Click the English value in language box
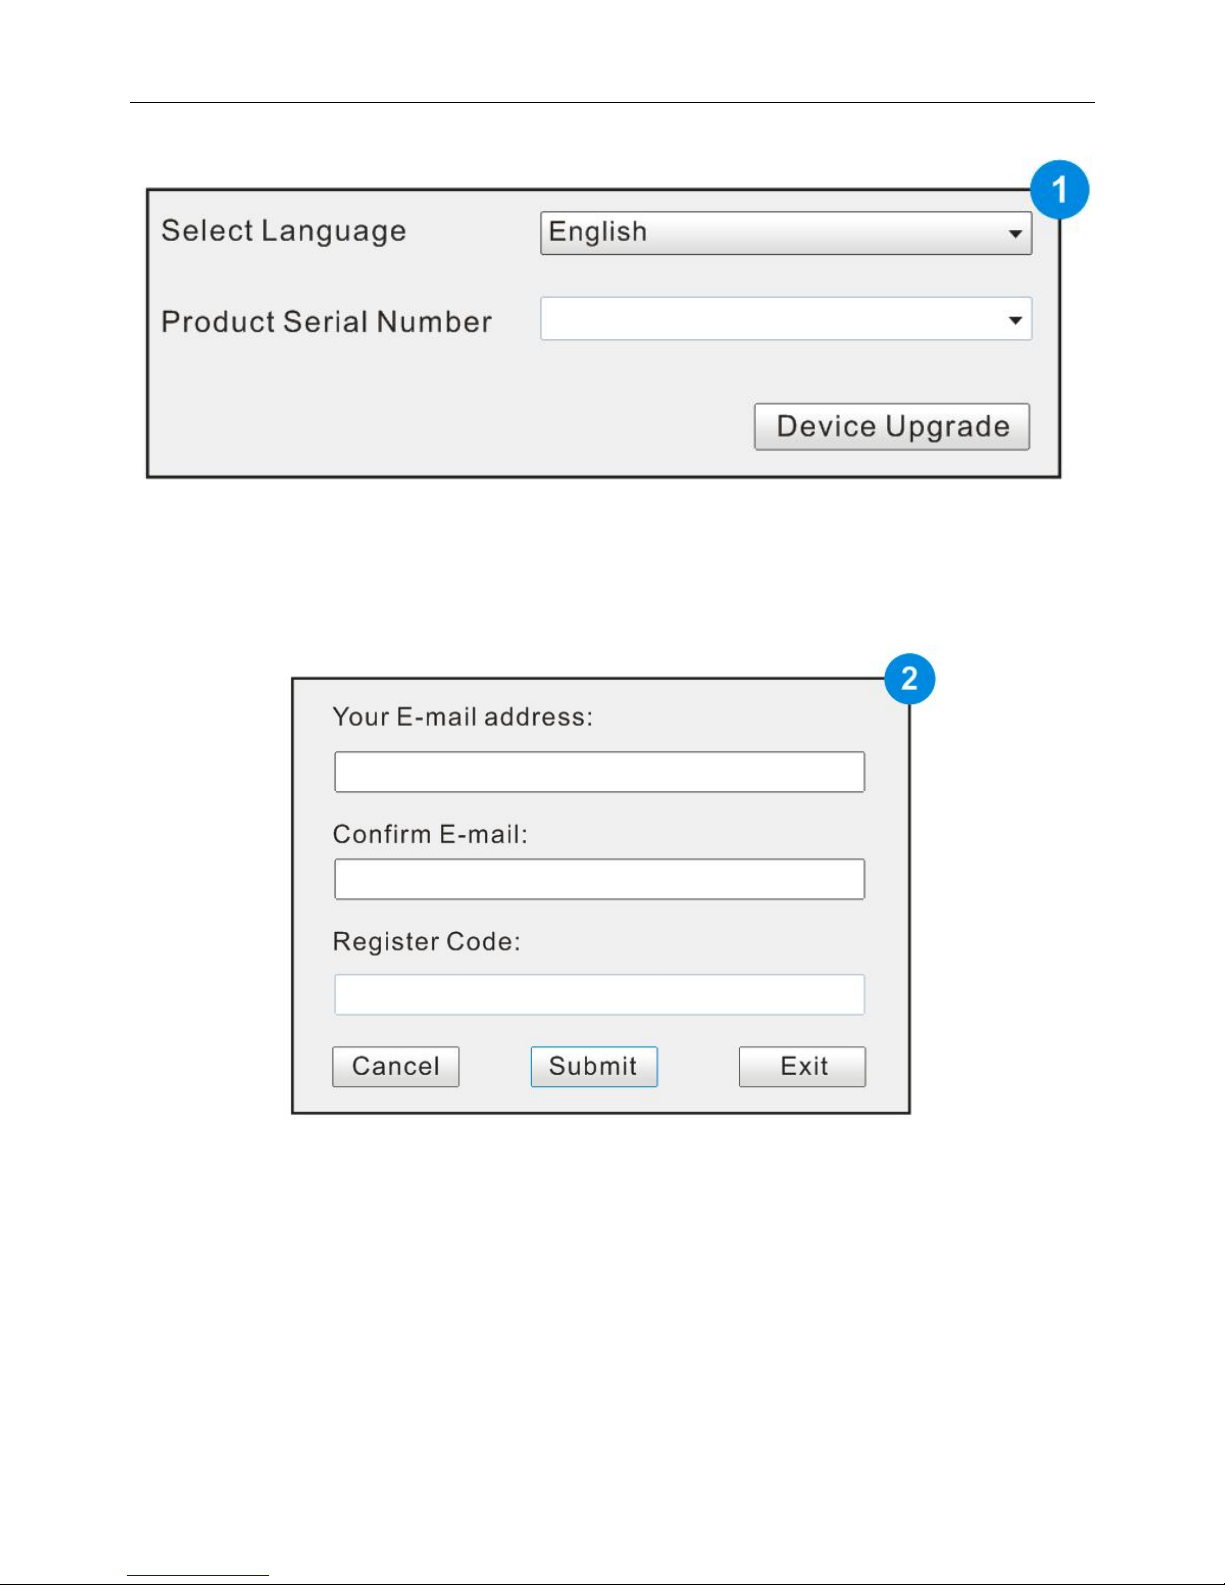The height and width of the screenshot is (1585, 1225). [598, 232]
